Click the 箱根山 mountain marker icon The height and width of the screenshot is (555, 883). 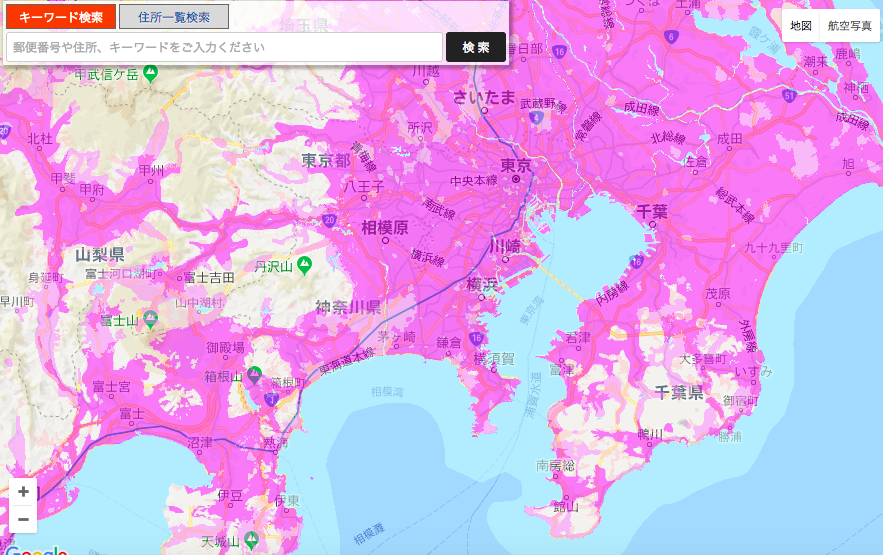tap(255, 375)
